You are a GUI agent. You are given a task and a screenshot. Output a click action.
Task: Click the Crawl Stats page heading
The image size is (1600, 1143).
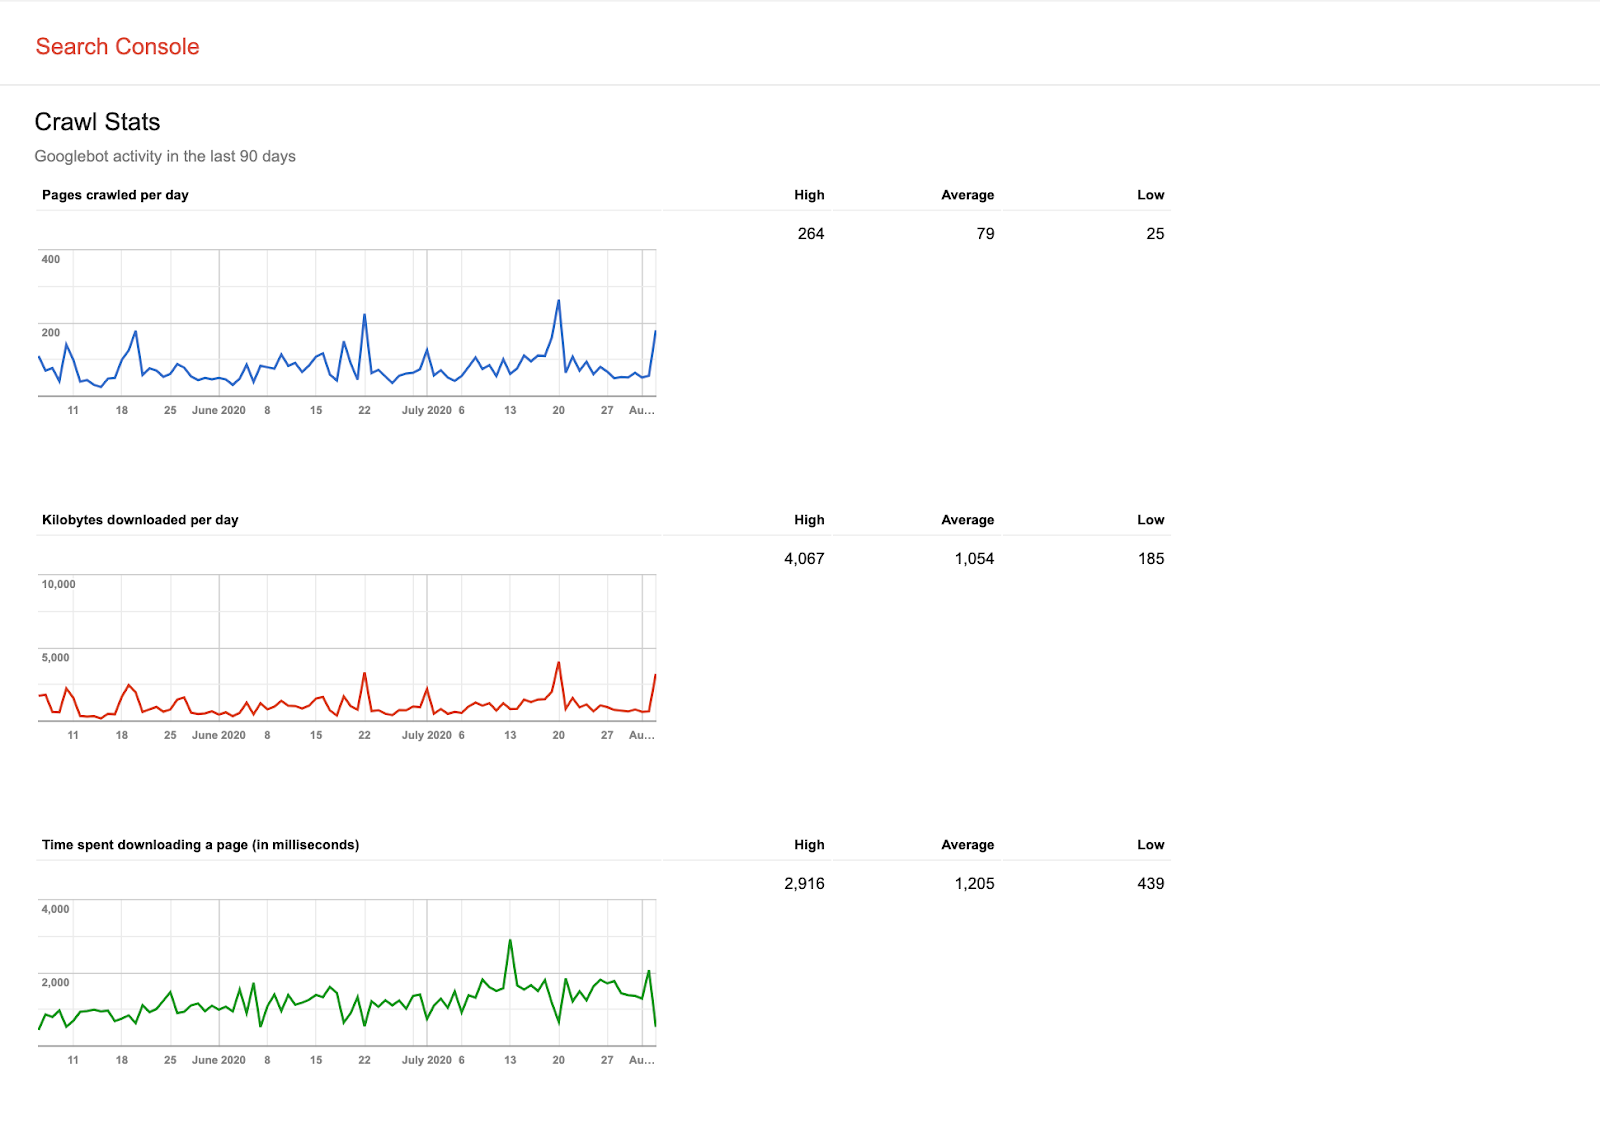(97, 122)
